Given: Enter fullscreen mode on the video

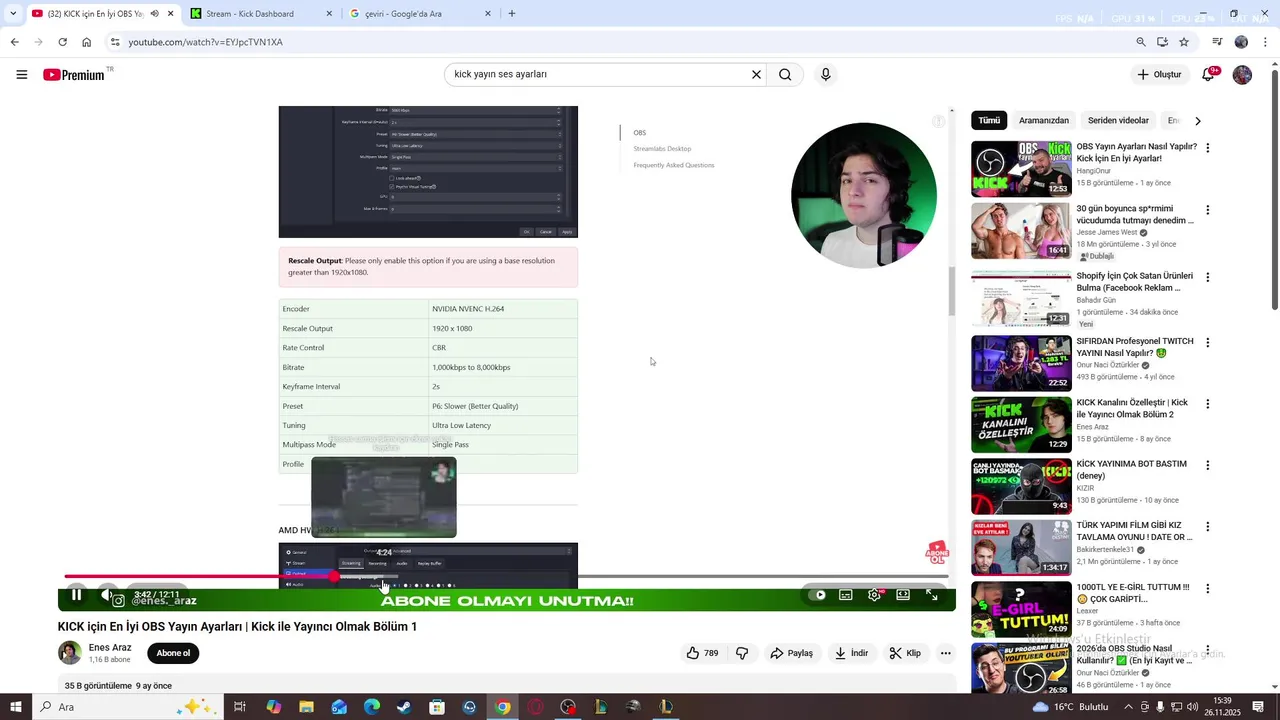Looking at the screenshot, I should [x=931, y=595].
